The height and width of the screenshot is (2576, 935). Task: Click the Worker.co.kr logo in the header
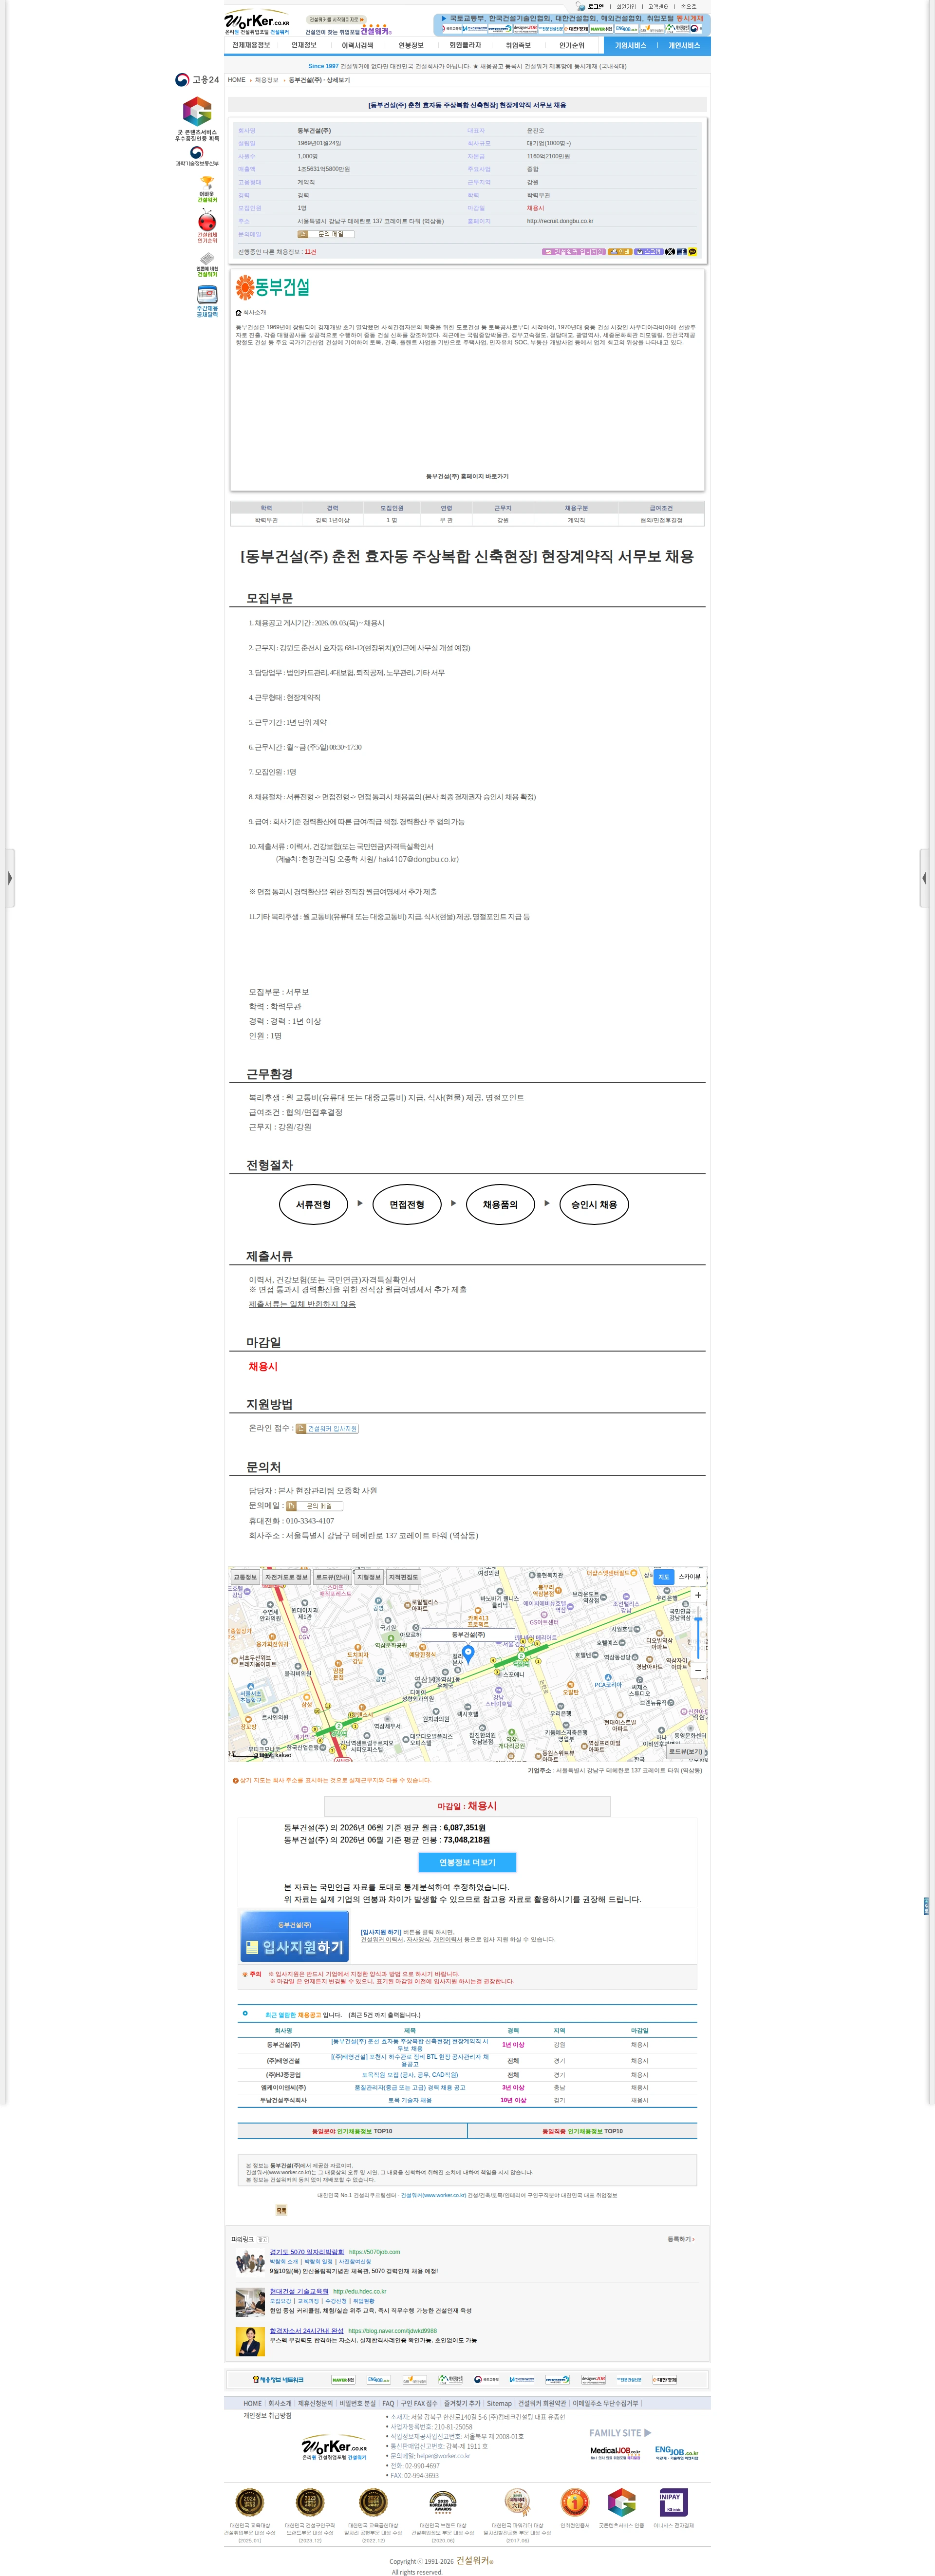click(257, 22)
